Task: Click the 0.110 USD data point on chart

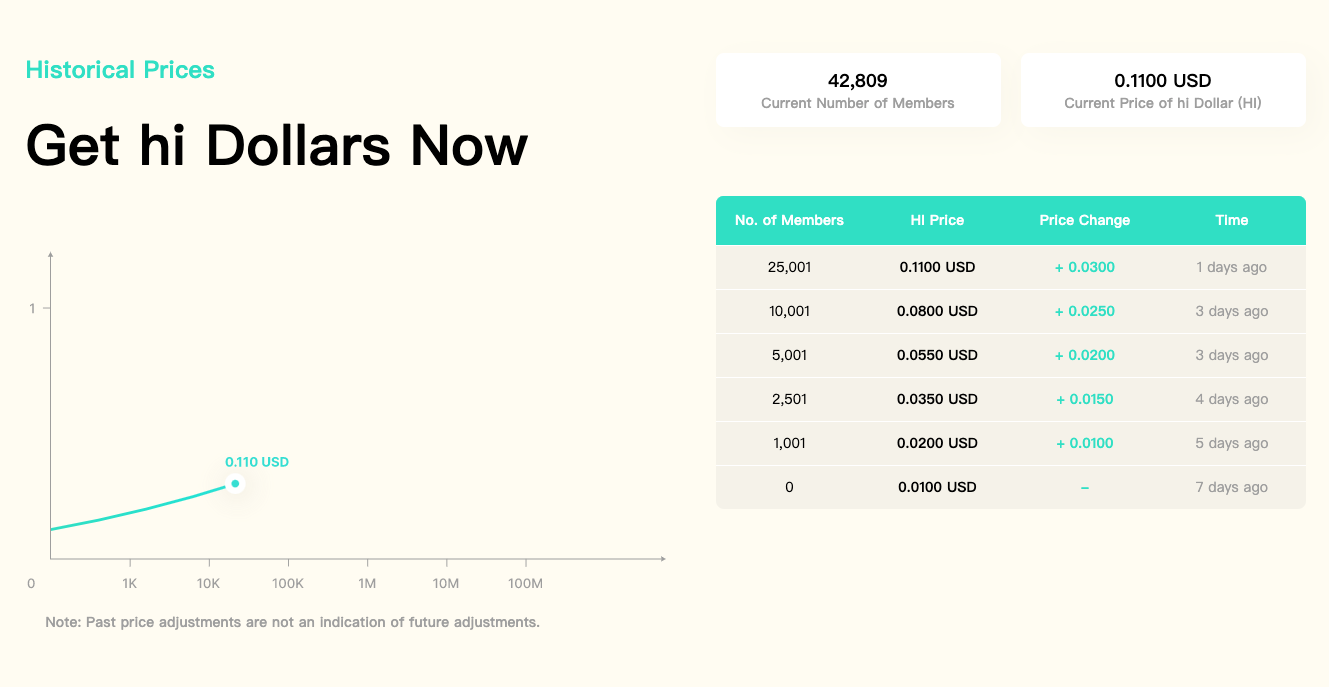Action: pos(235,484)
